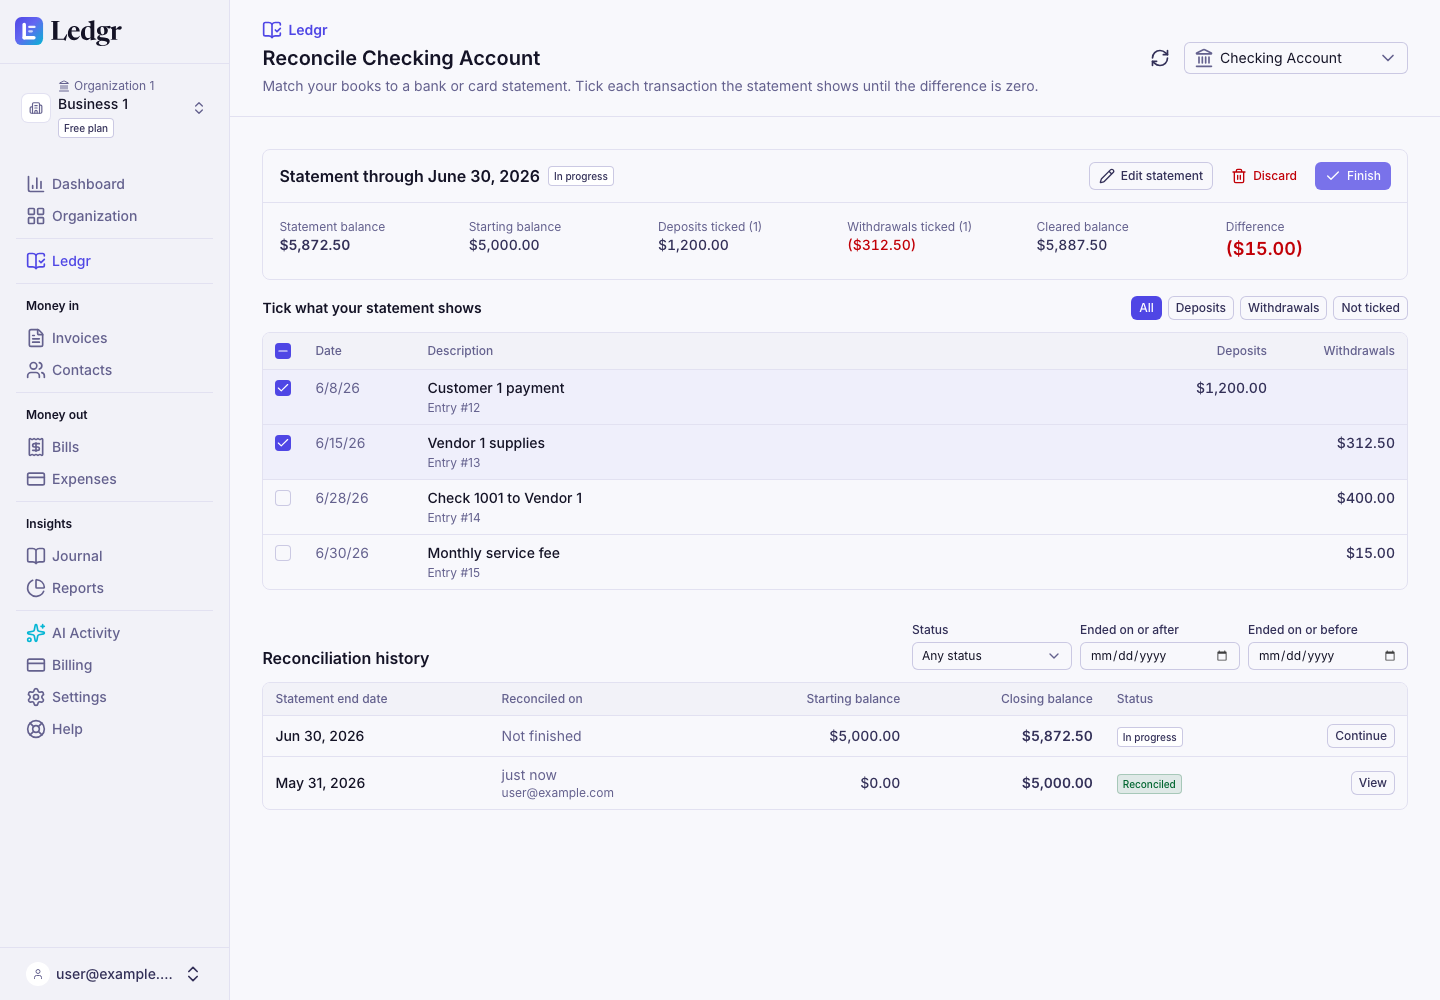The width and height of the screenshot is (1440, 1000).
Task: Click the Edit statement button
Action: 1151,176
